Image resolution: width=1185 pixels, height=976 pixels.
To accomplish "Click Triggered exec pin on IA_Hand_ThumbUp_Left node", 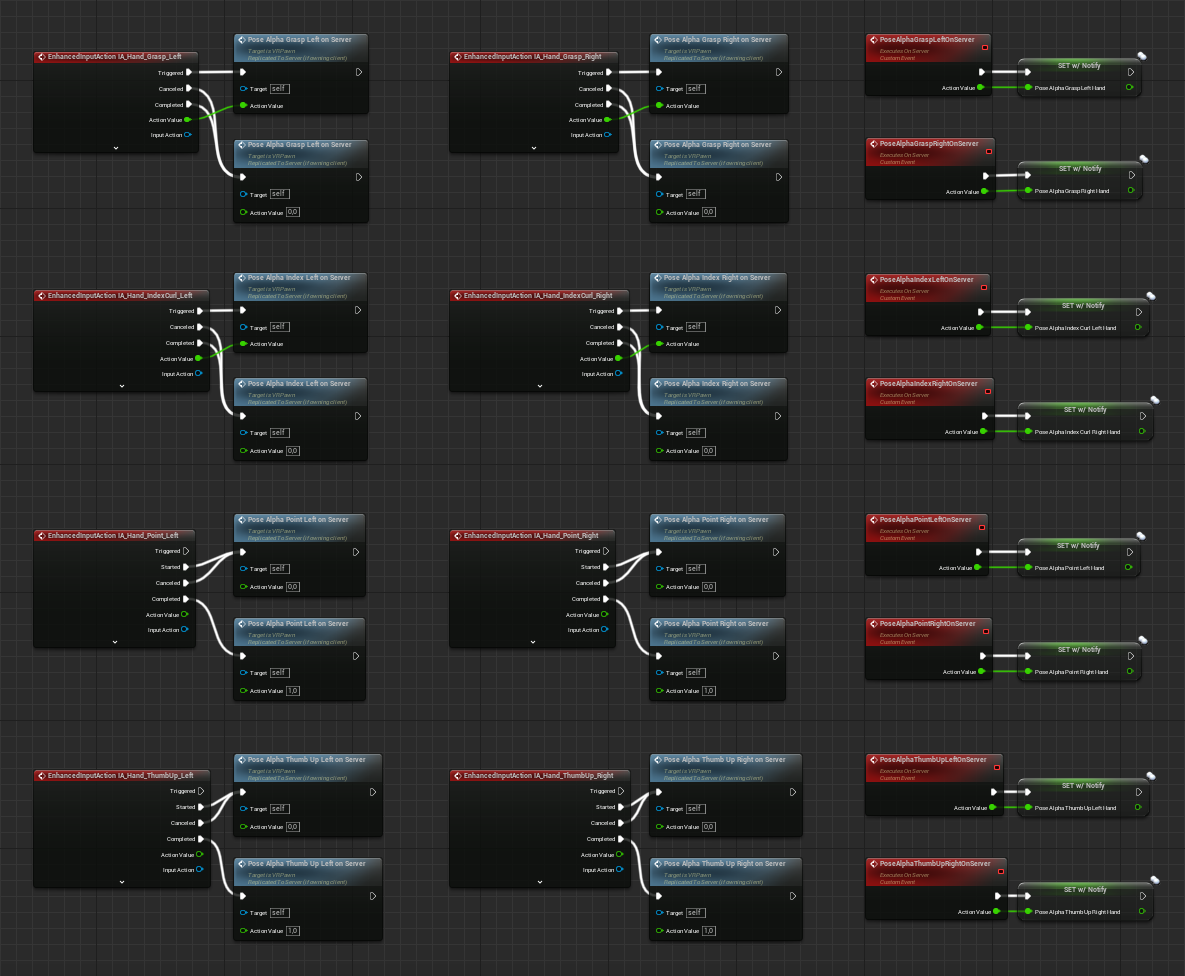I will pos(201,791).
